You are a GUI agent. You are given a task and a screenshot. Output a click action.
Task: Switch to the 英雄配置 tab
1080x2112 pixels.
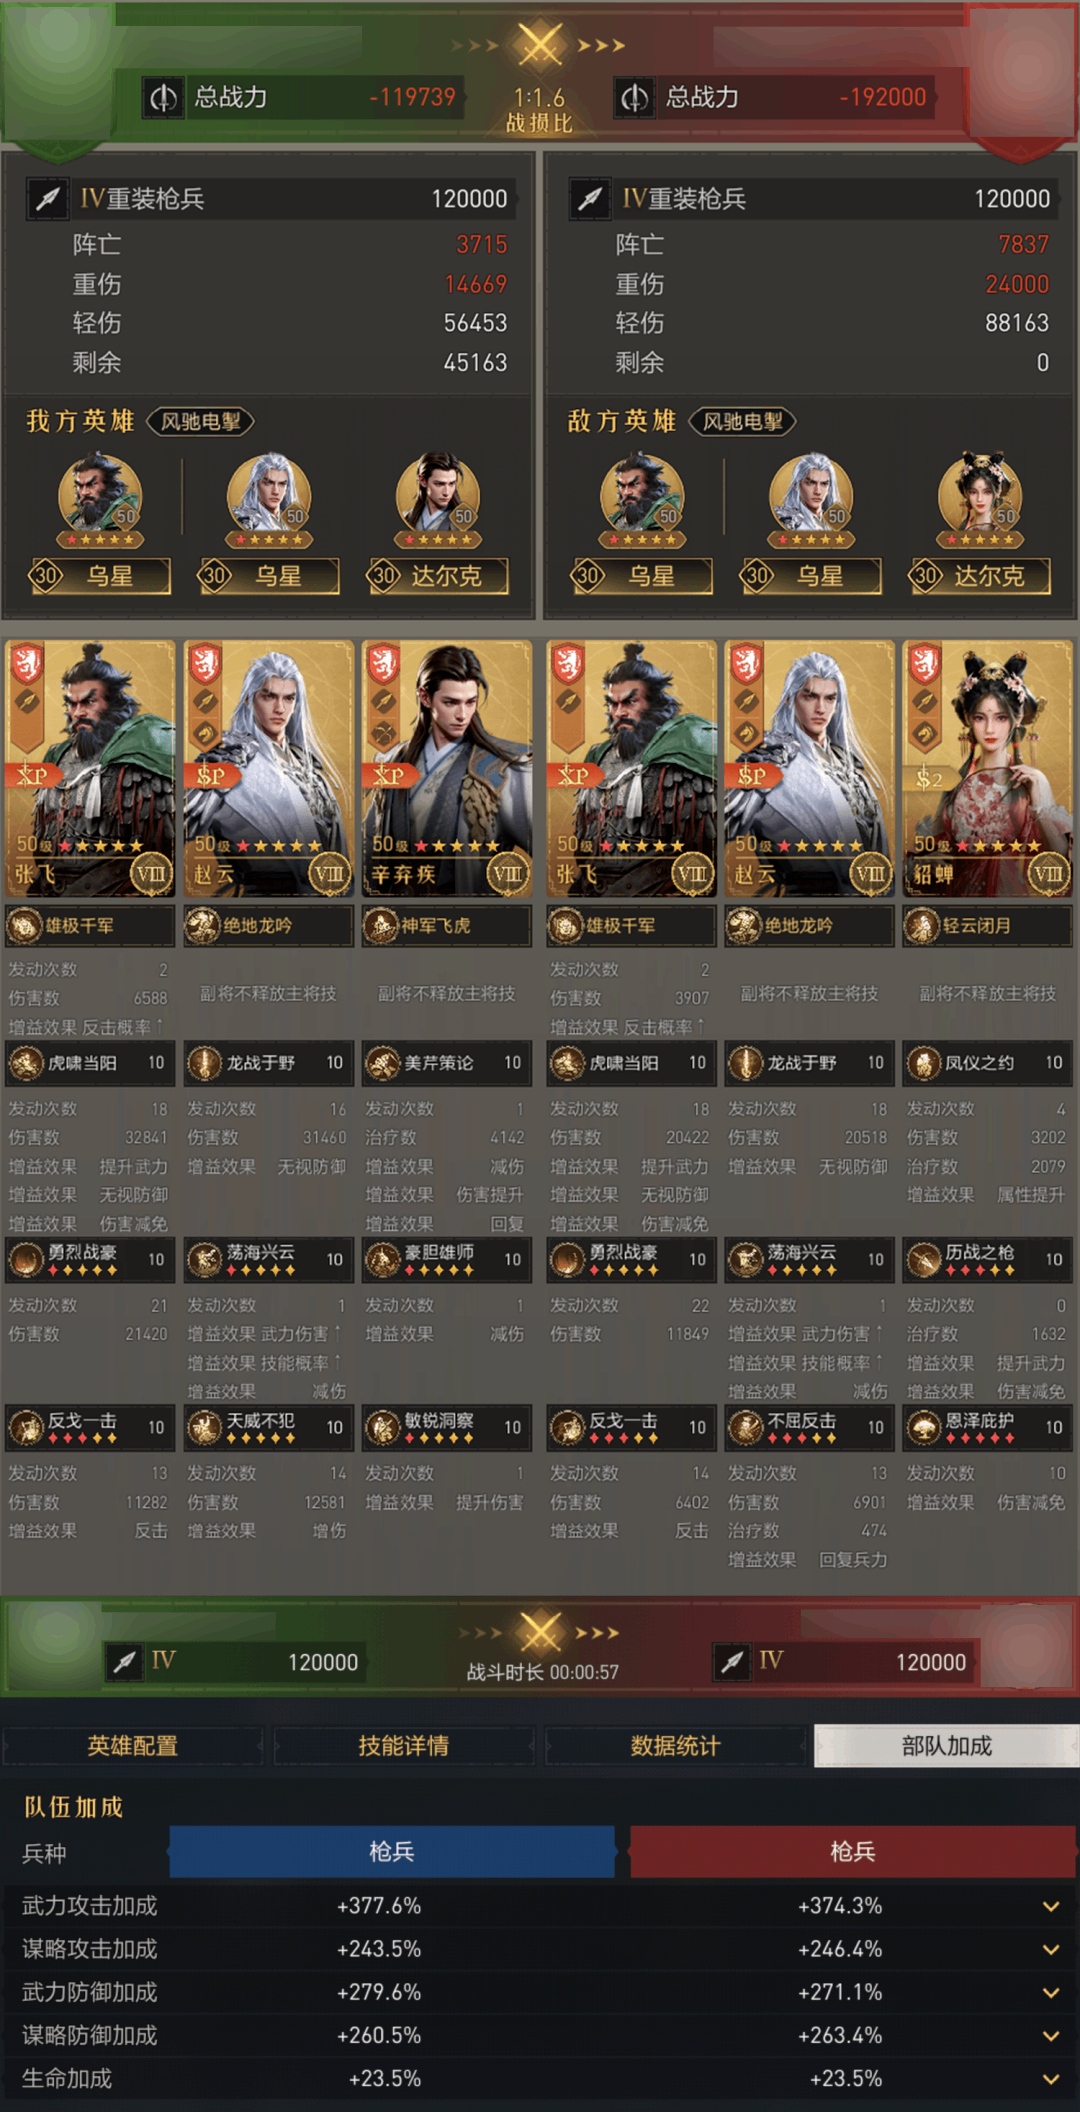[133, 1746]
